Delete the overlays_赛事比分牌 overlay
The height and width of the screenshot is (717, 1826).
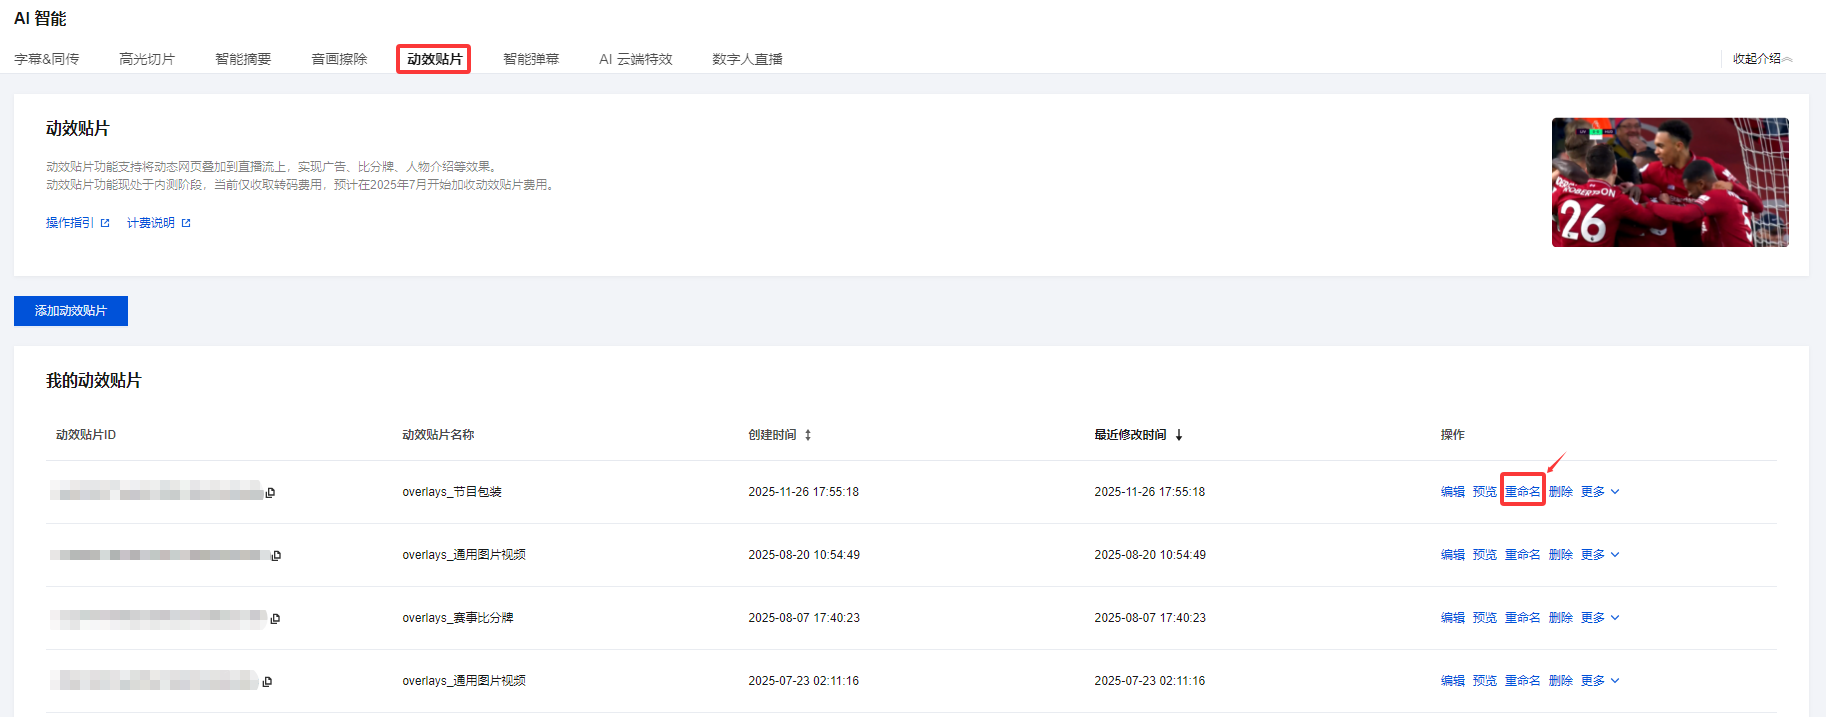click(x=1560, y=618)
